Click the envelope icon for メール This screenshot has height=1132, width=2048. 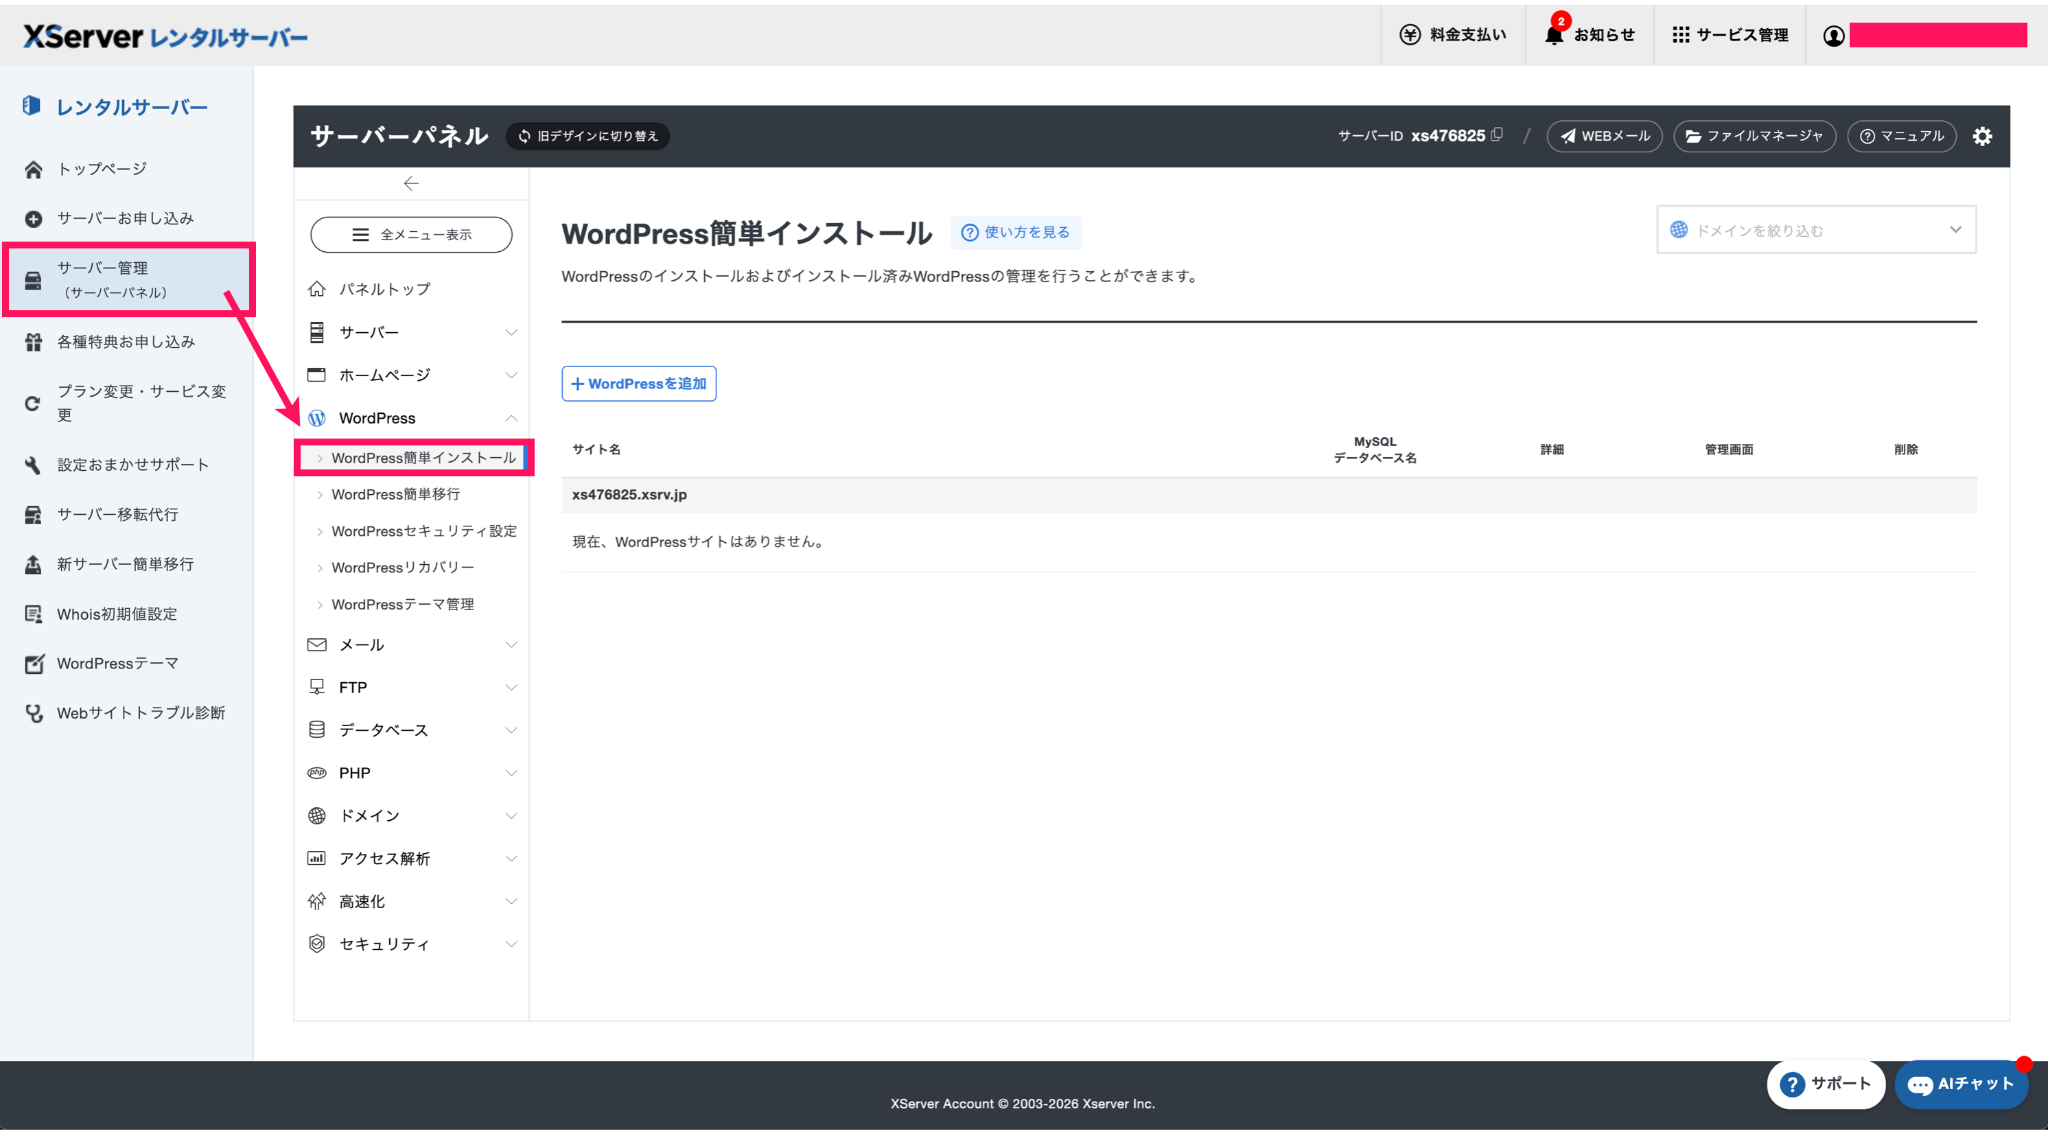tap(317, 645)
